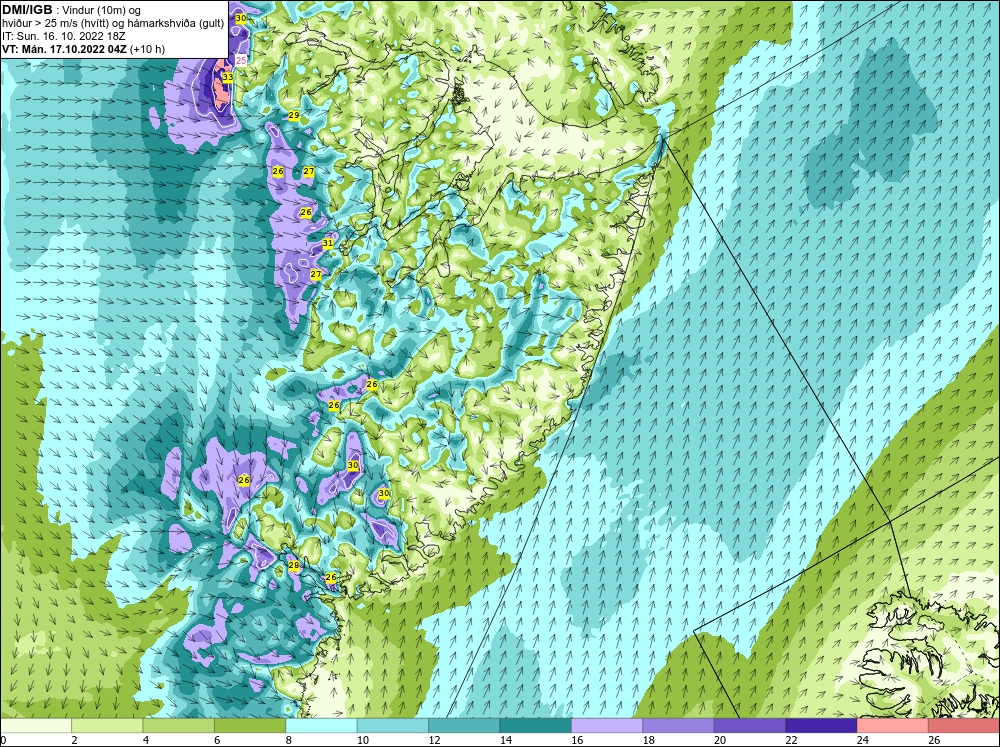Pick the 12–14 m/s teal legend swatch
This screenshot has height=747, width=1000.
tap(464, 725)
